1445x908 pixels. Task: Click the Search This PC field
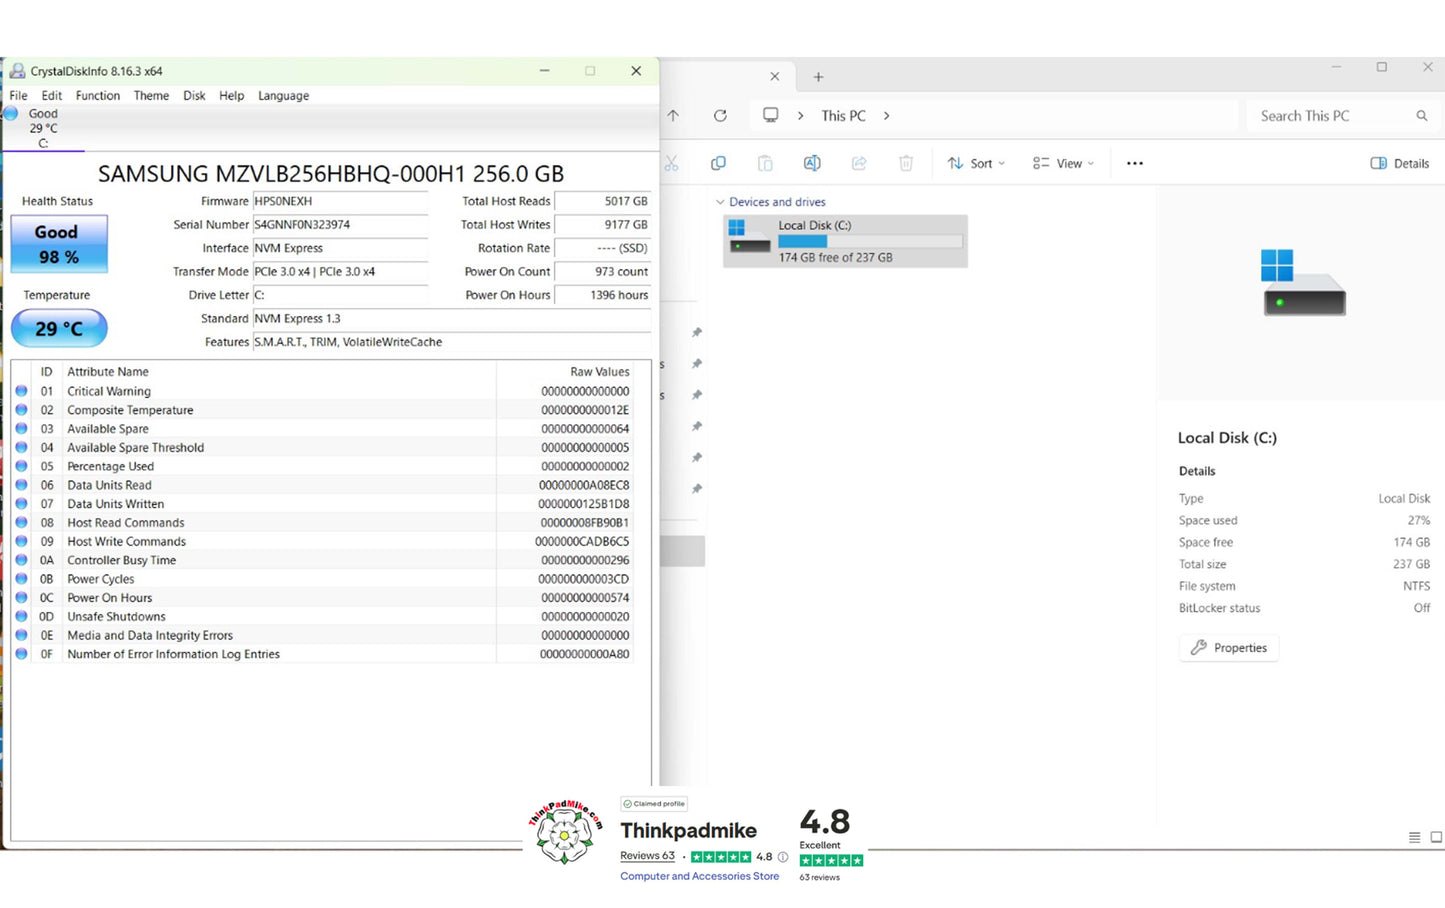(x=1330, y=116)
